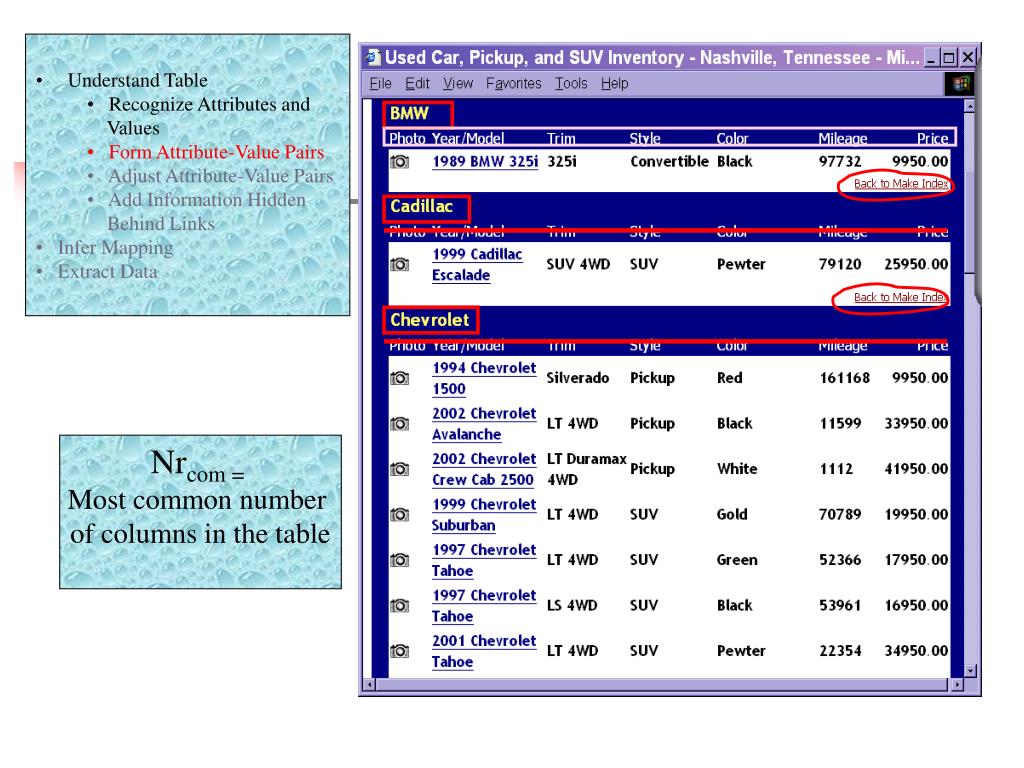The width and height of the screenshot is (1024, 768).
Task: Click the Style header in the BMW section
Action: 645,138
